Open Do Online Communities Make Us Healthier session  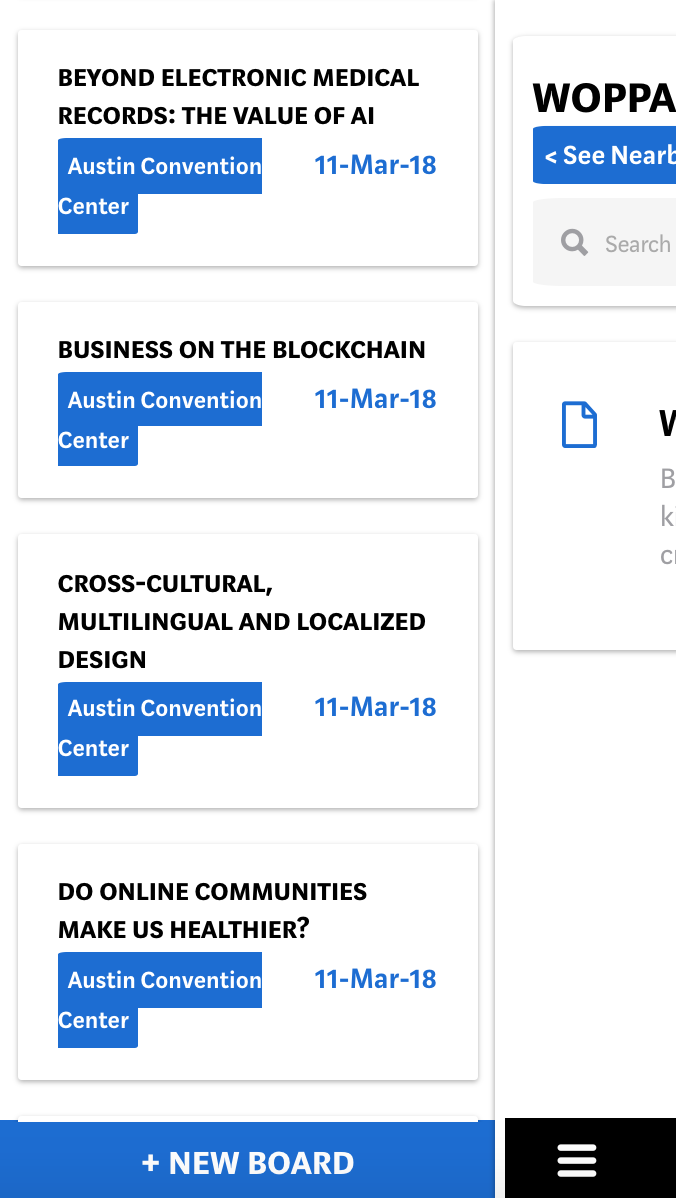[x=212, y=911]
